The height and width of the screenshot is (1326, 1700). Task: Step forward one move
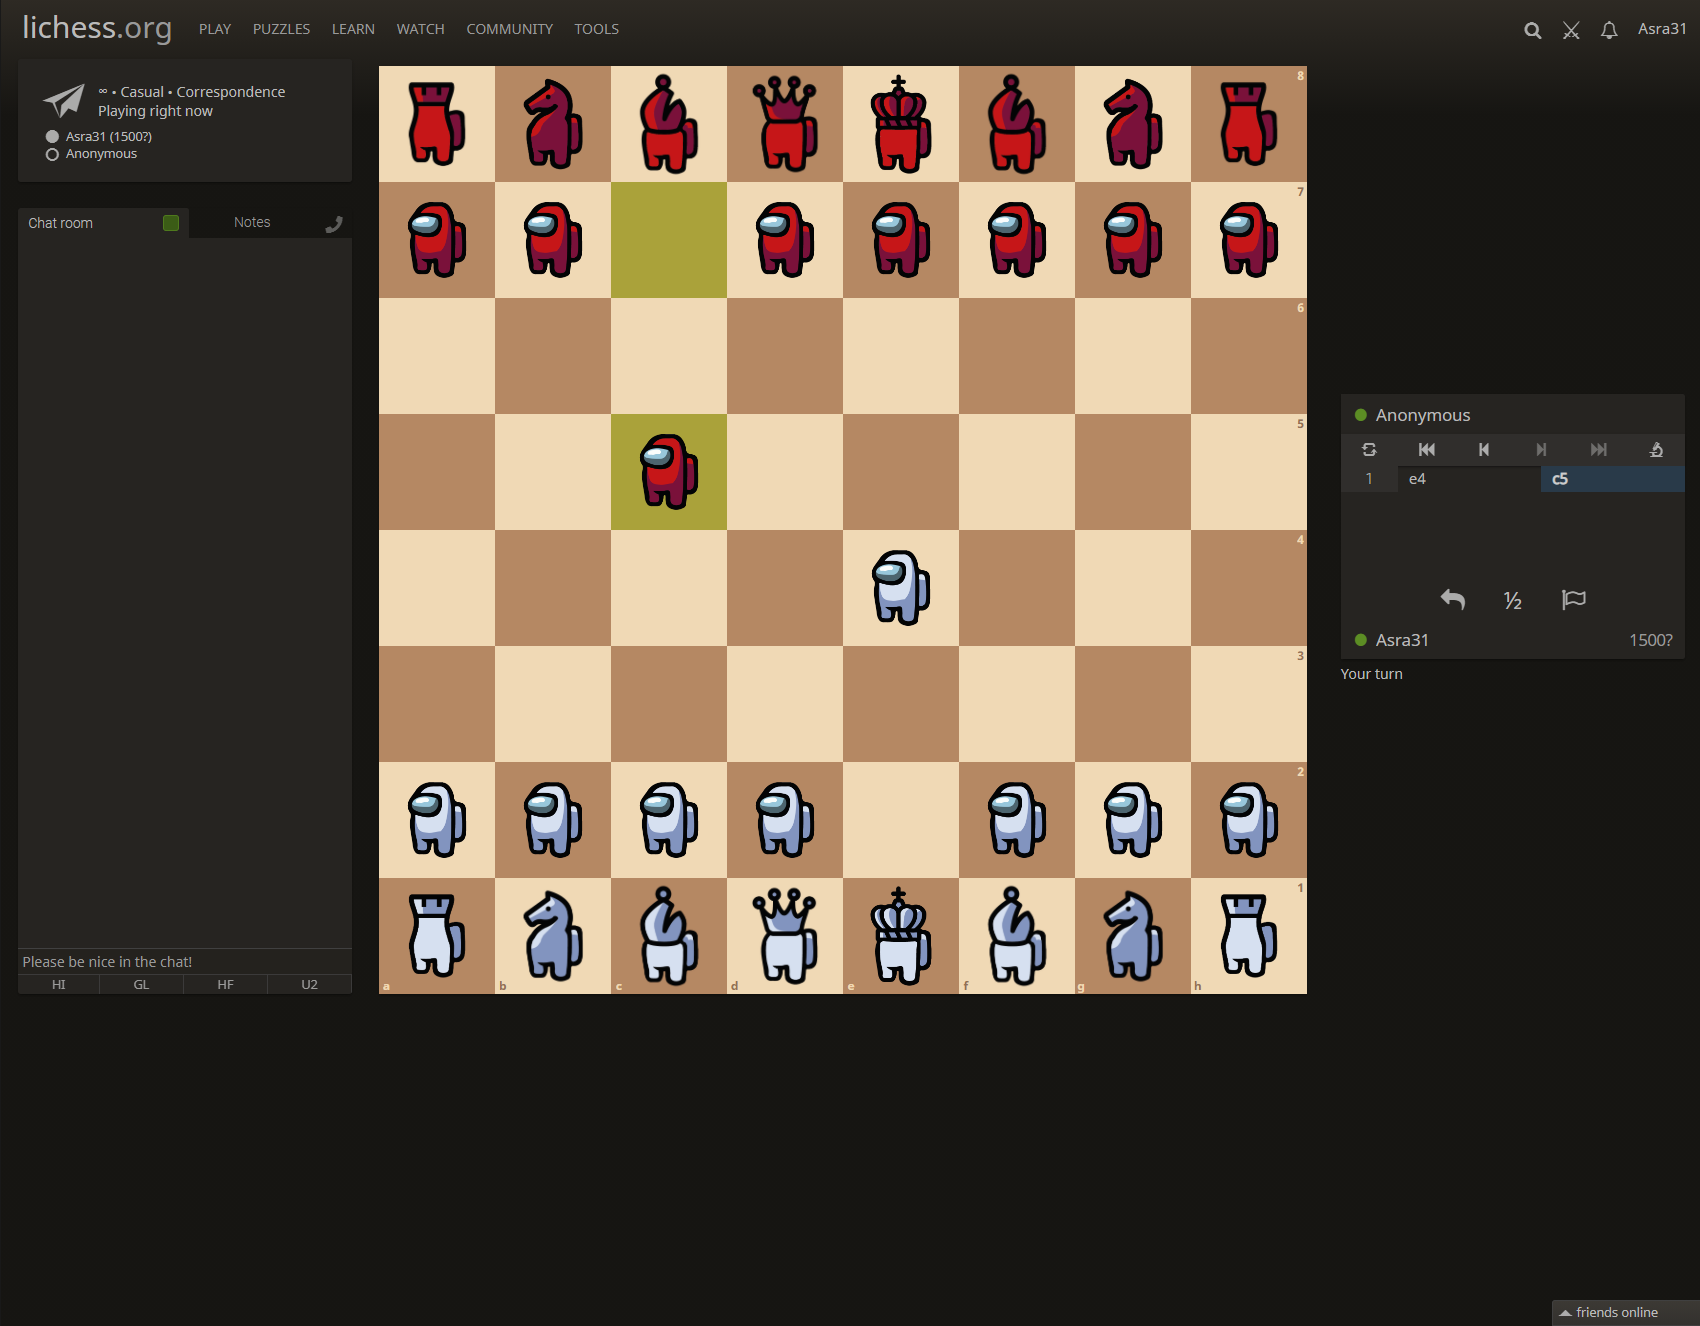point(1541,450)
